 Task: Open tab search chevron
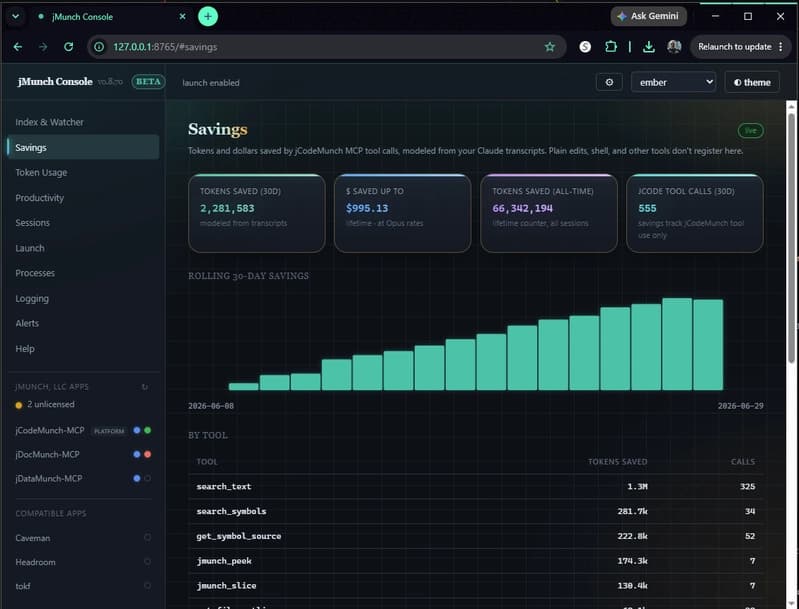pyautogui.click(x=16, y=16)
